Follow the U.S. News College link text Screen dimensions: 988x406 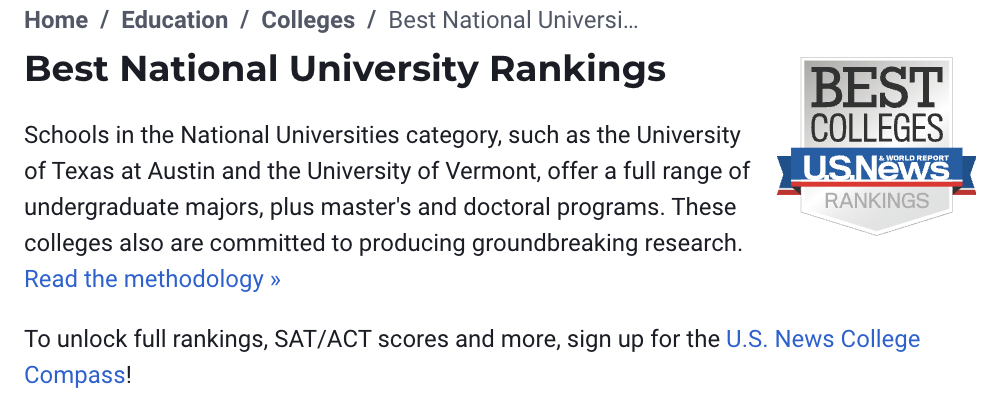823,339
